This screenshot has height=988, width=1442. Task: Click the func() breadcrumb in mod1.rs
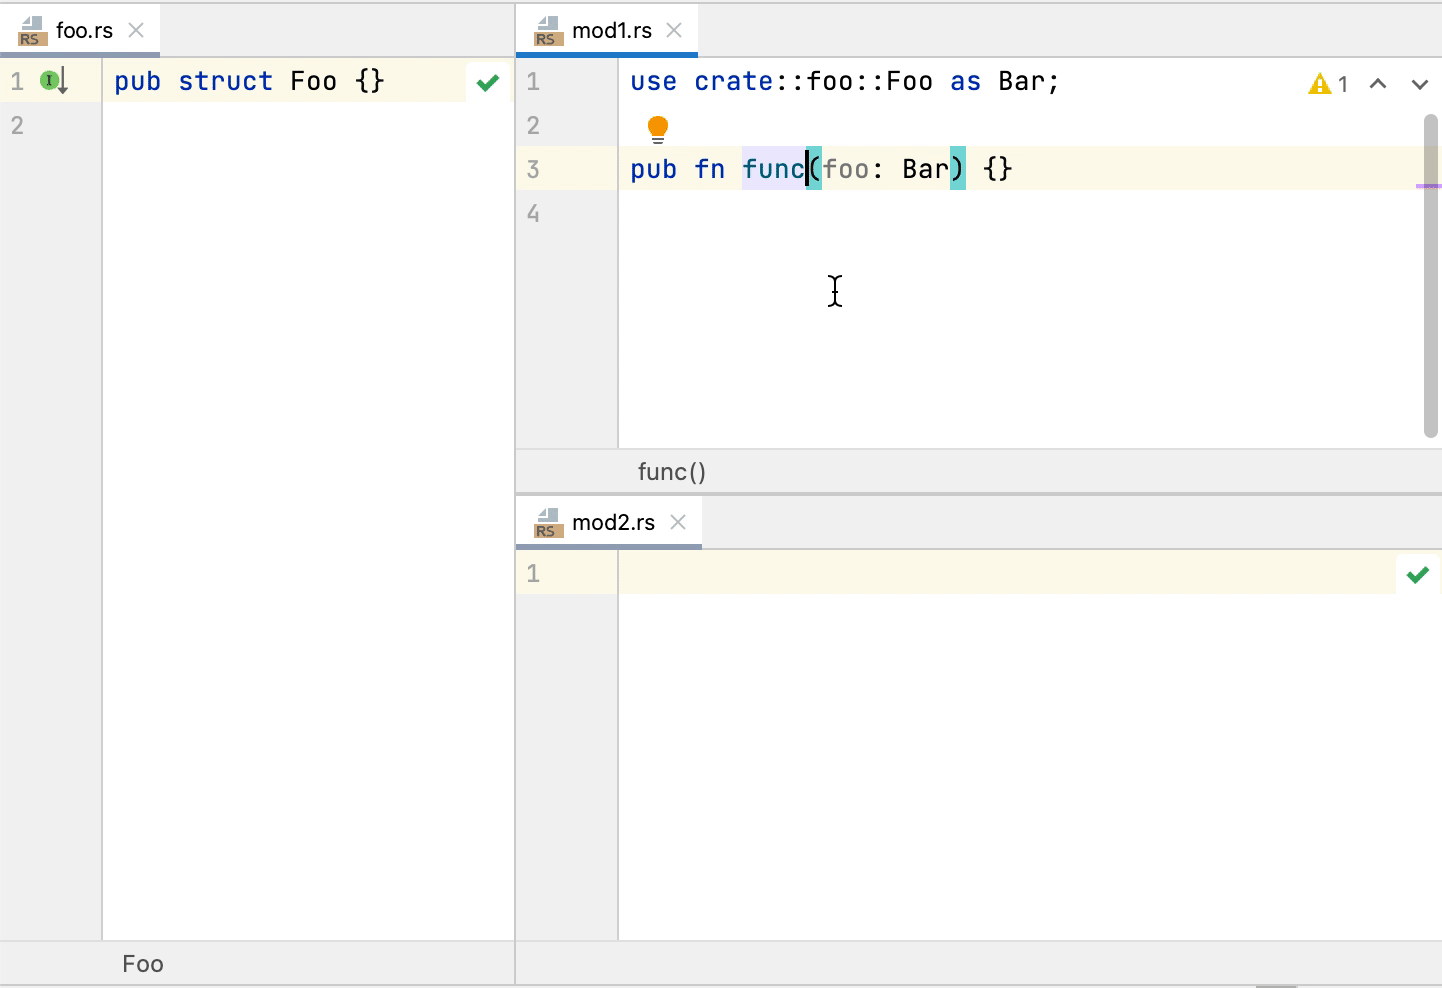coord(672,472)
